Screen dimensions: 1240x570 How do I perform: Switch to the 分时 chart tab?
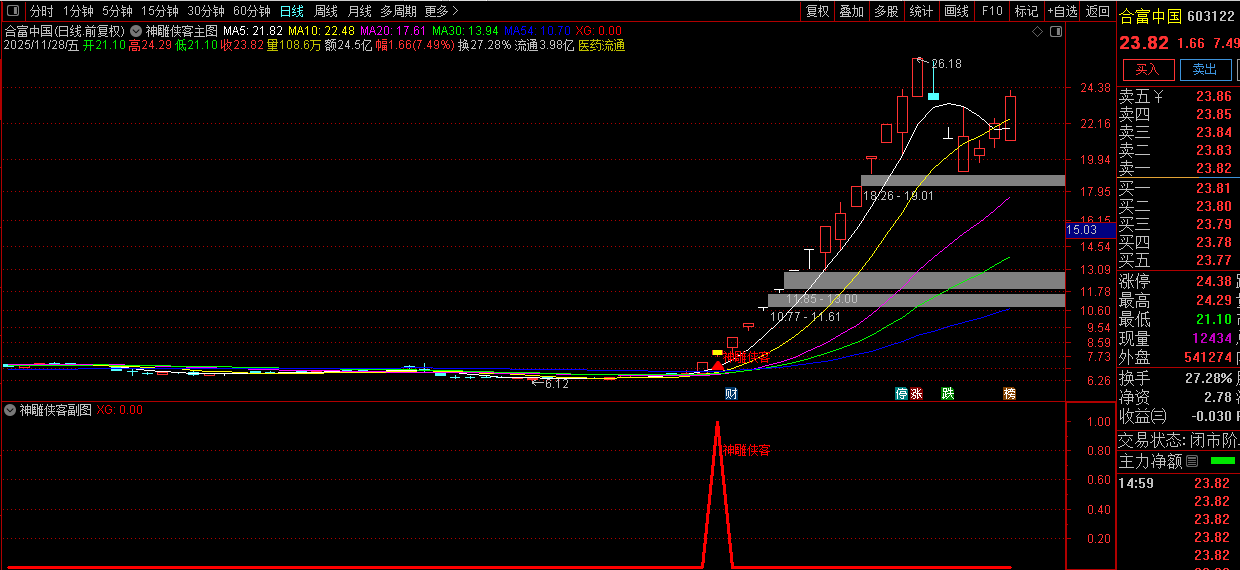(x=41, y=11)
